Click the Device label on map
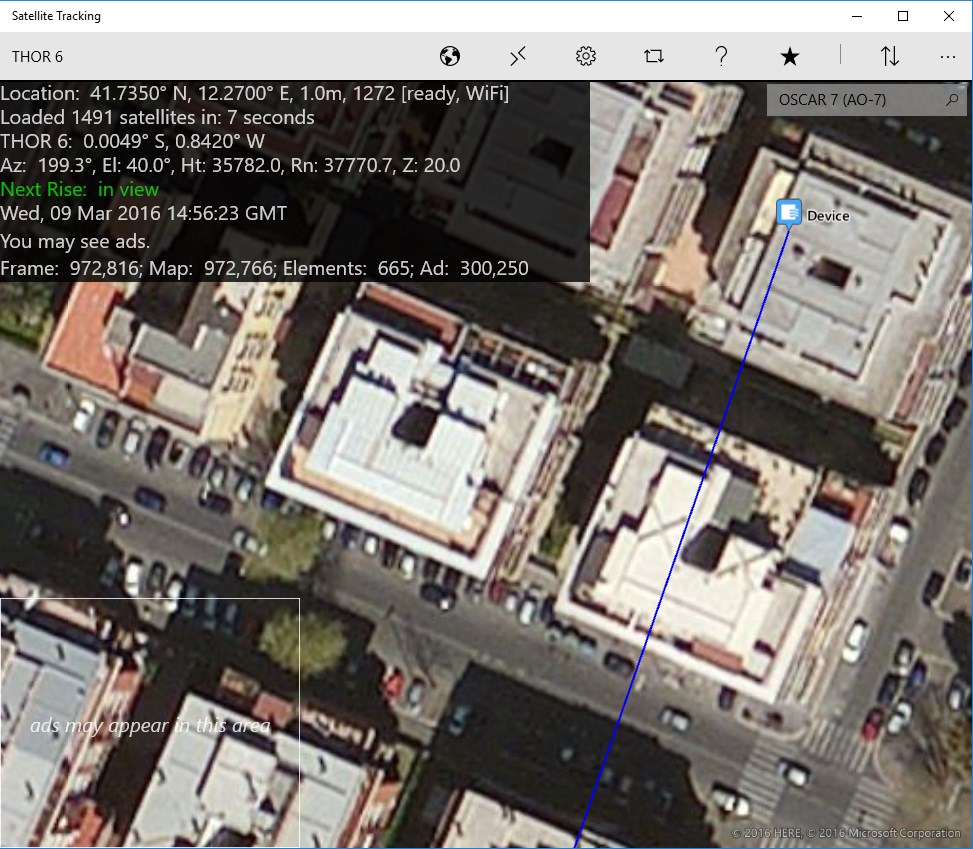This screenshot has width=973, height=849. pyautogui.click(x=828, y=216)
